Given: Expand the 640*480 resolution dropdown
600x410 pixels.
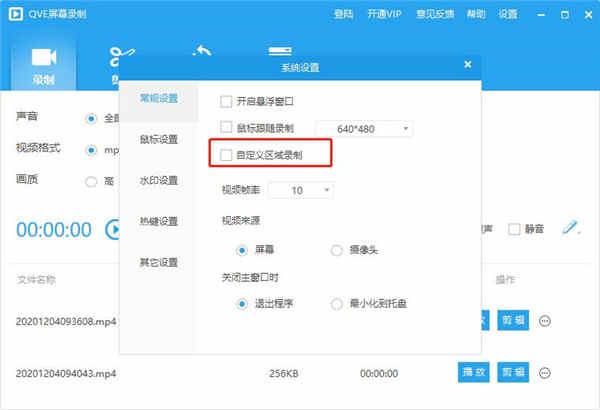Looking at the screenshot, I should [x=364, y=129].
